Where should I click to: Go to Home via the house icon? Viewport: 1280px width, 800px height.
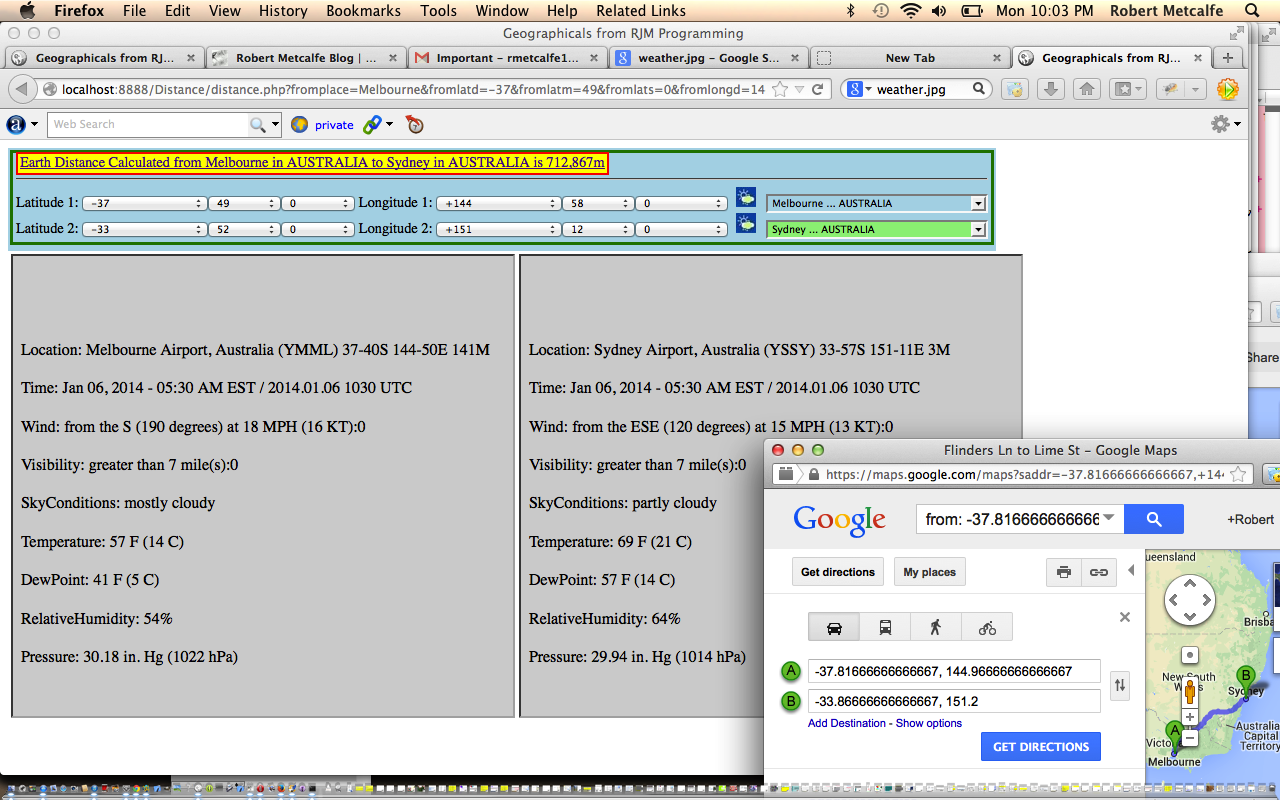click(1087, 89)
